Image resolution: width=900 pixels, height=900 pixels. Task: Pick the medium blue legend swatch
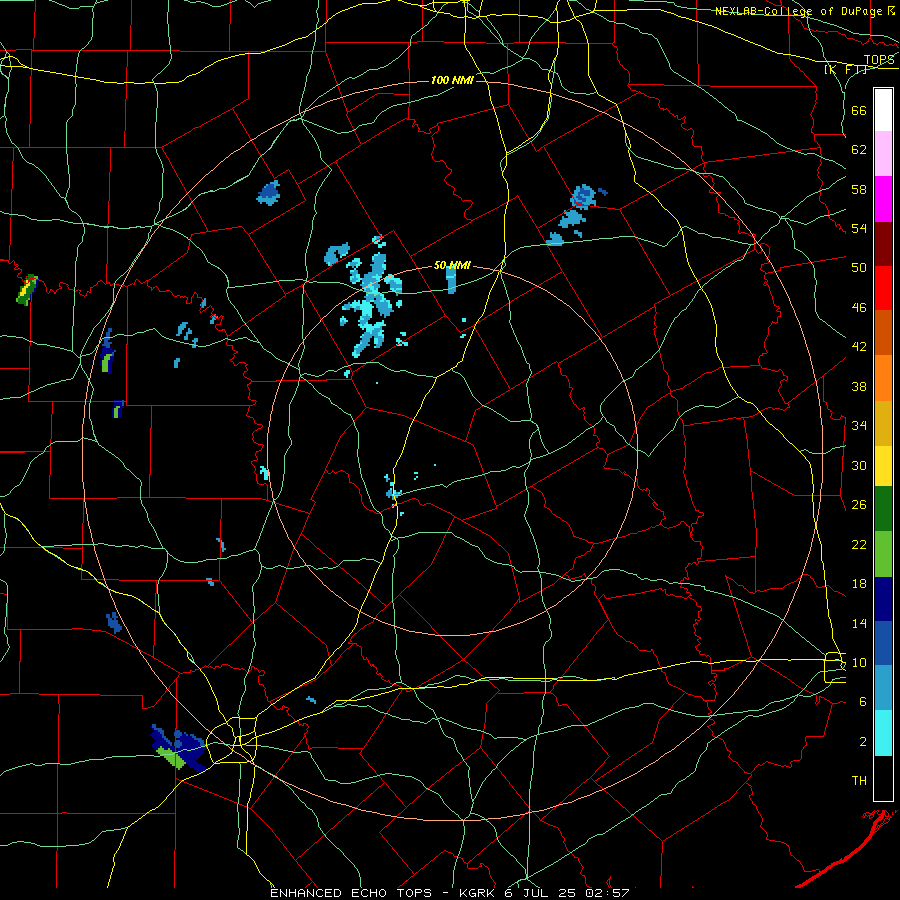pyautogui.click(x=883, y=643)
